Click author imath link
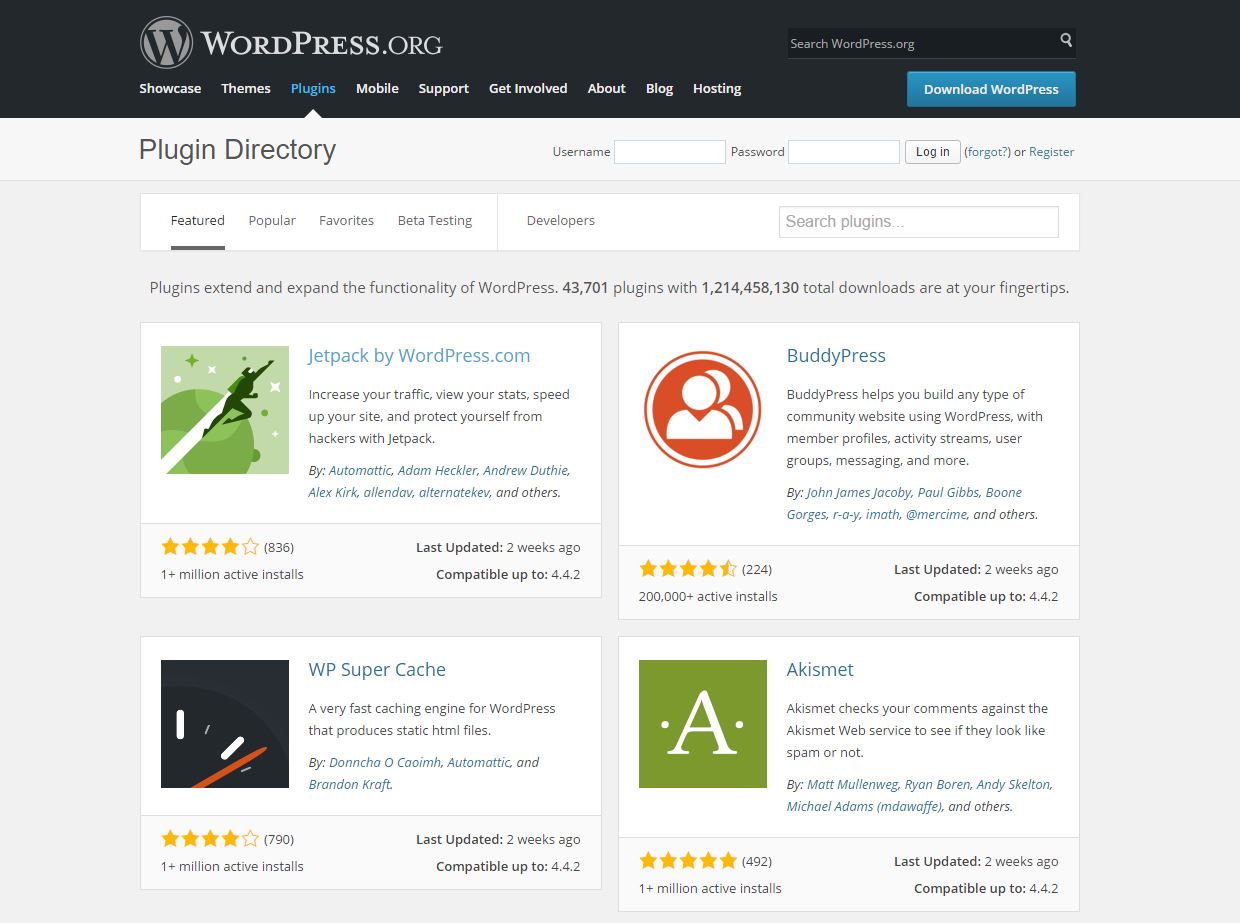The width and height of the screenshot is (1240, 923). coord(883,514)
